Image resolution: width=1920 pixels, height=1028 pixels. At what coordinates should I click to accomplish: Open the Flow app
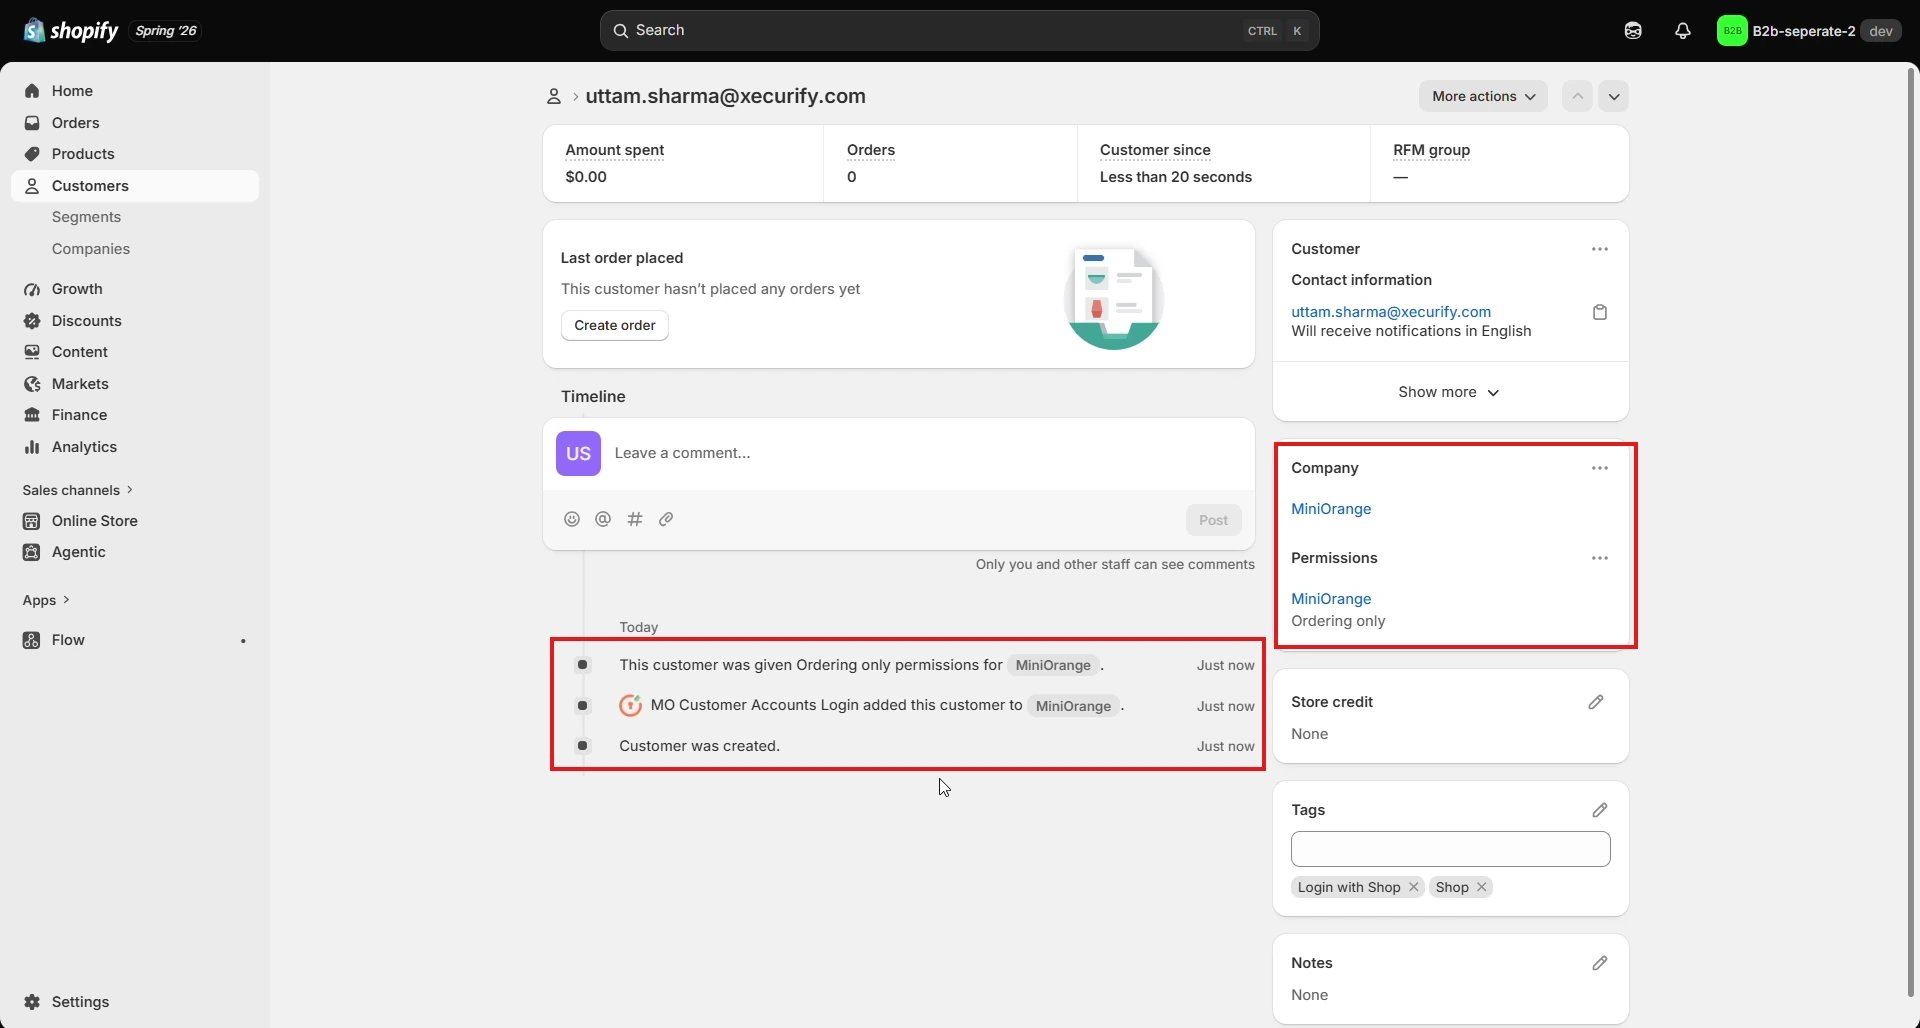135,640
